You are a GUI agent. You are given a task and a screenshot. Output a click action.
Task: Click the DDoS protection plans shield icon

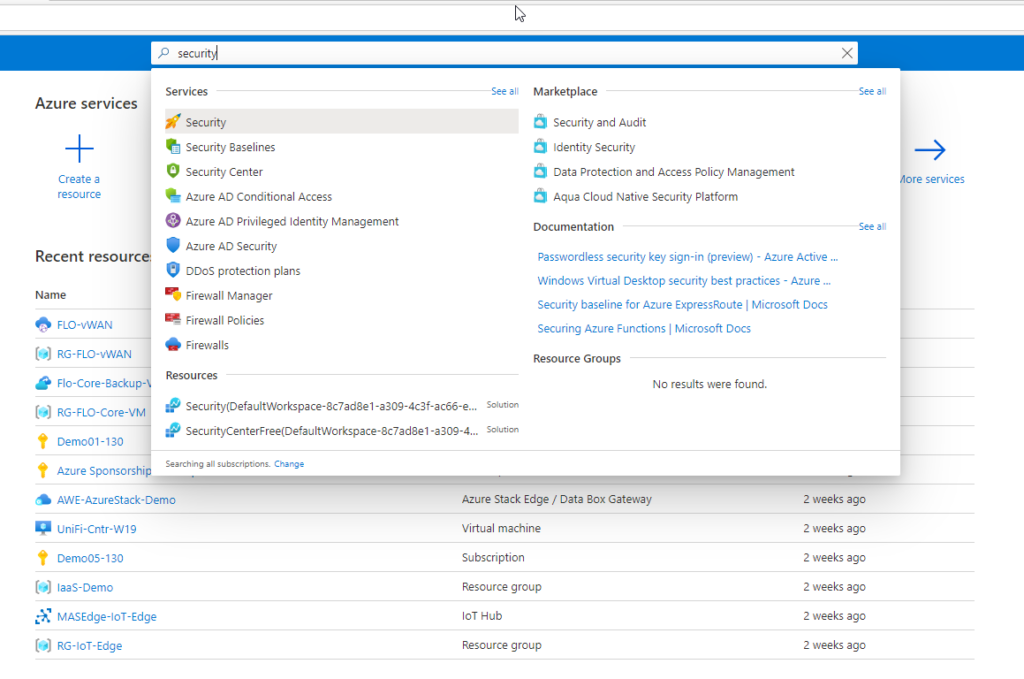173,271
